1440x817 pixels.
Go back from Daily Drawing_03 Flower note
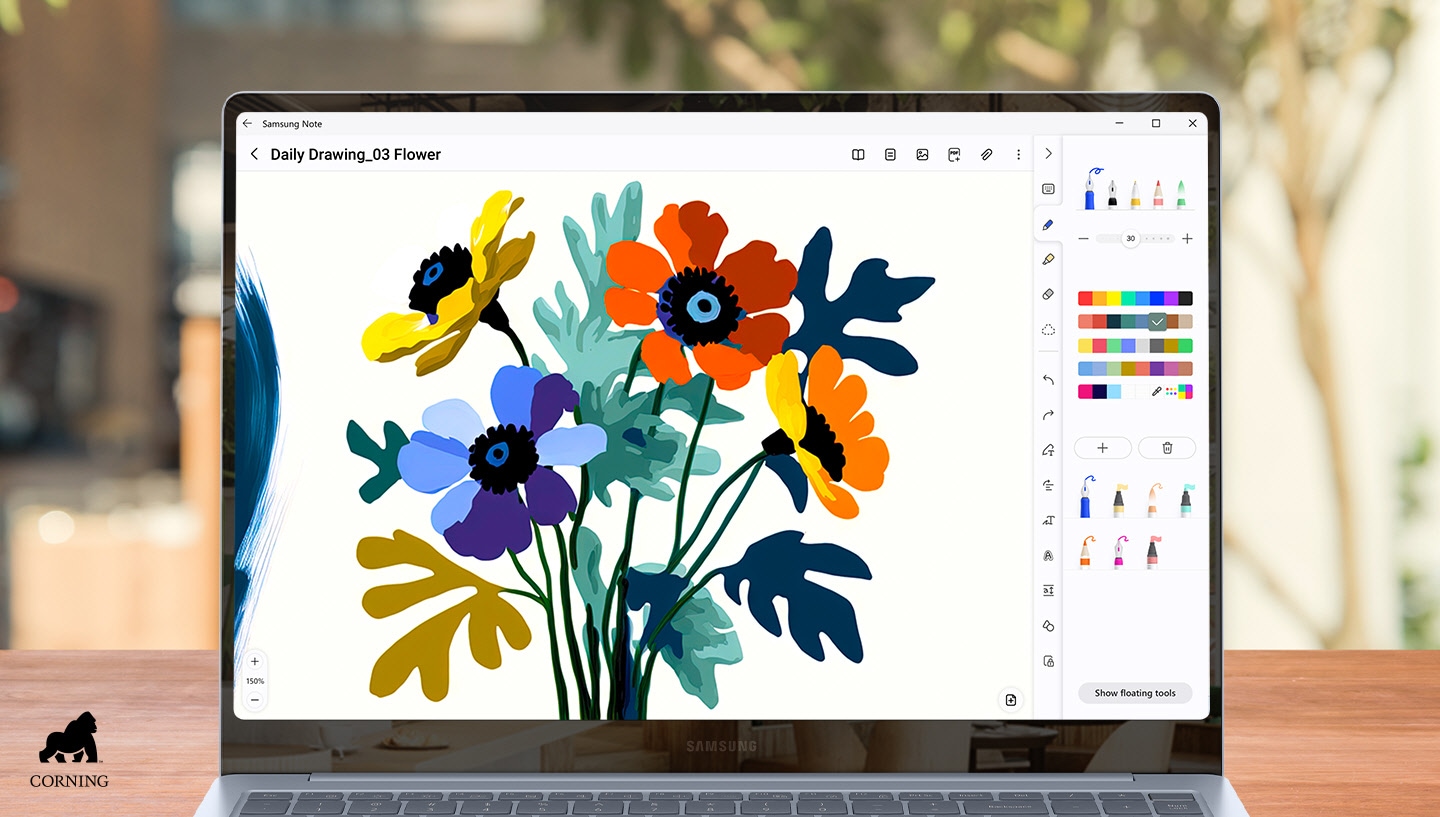pyautogui.click(x=254, y=154)
